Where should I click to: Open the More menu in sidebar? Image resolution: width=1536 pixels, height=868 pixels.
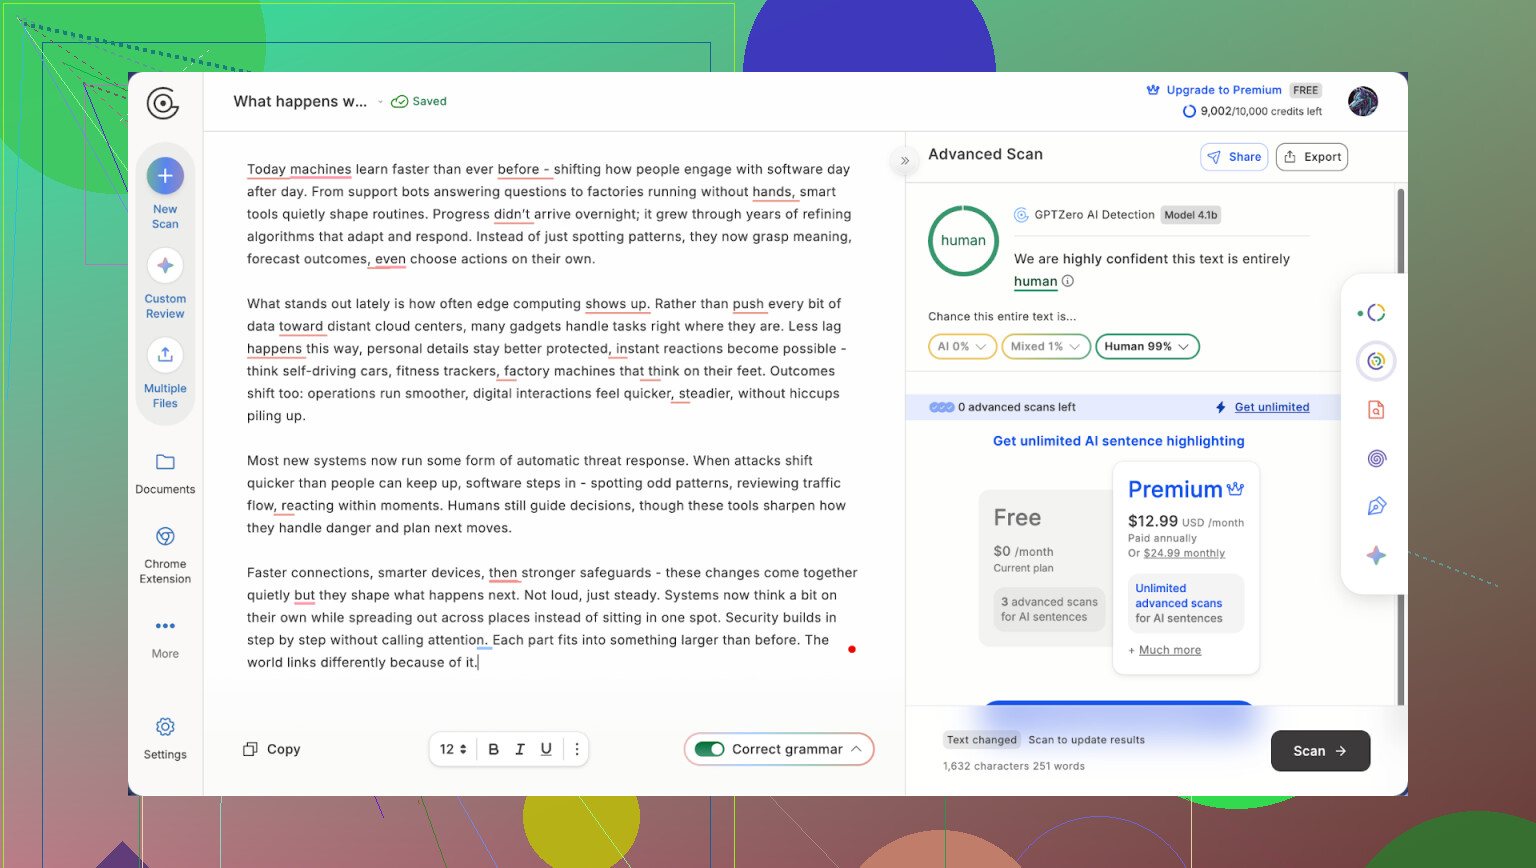coord(165,627)
